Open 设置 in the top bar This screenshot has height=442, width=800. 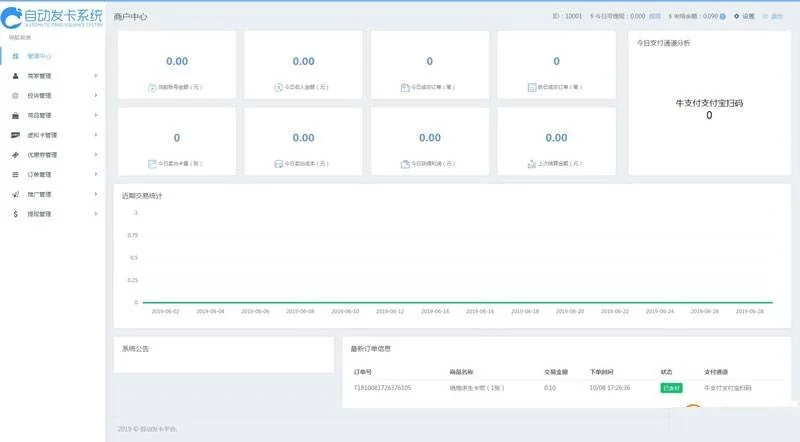(x=745, y=17)
